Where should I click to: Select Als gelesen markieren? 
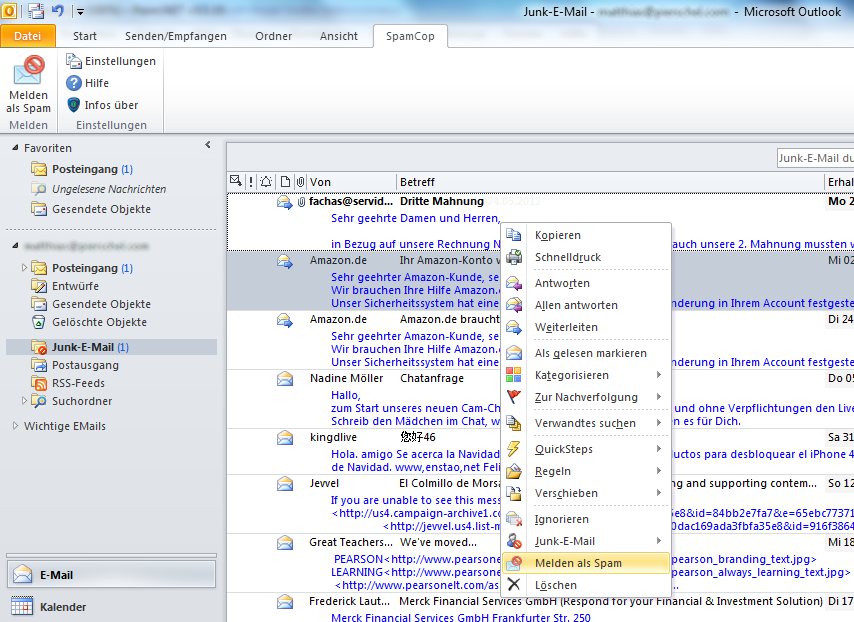click(x=585, y=353)
